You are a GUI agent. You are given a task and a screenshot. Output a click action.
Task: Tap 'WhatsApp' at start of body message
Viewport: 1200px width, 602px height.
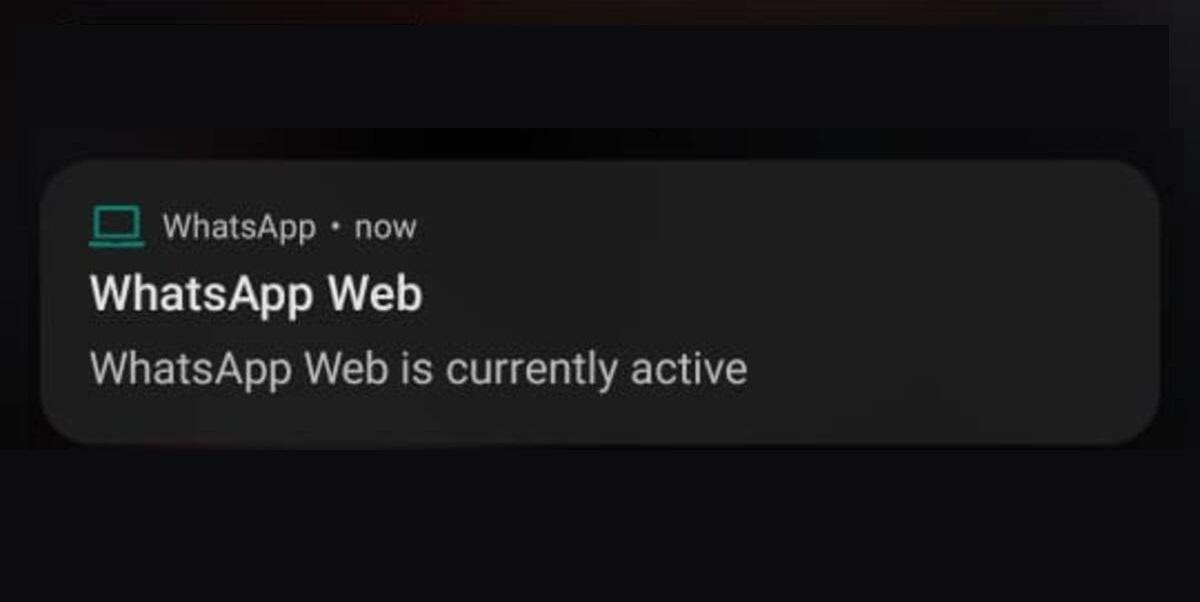coord(190,370)
